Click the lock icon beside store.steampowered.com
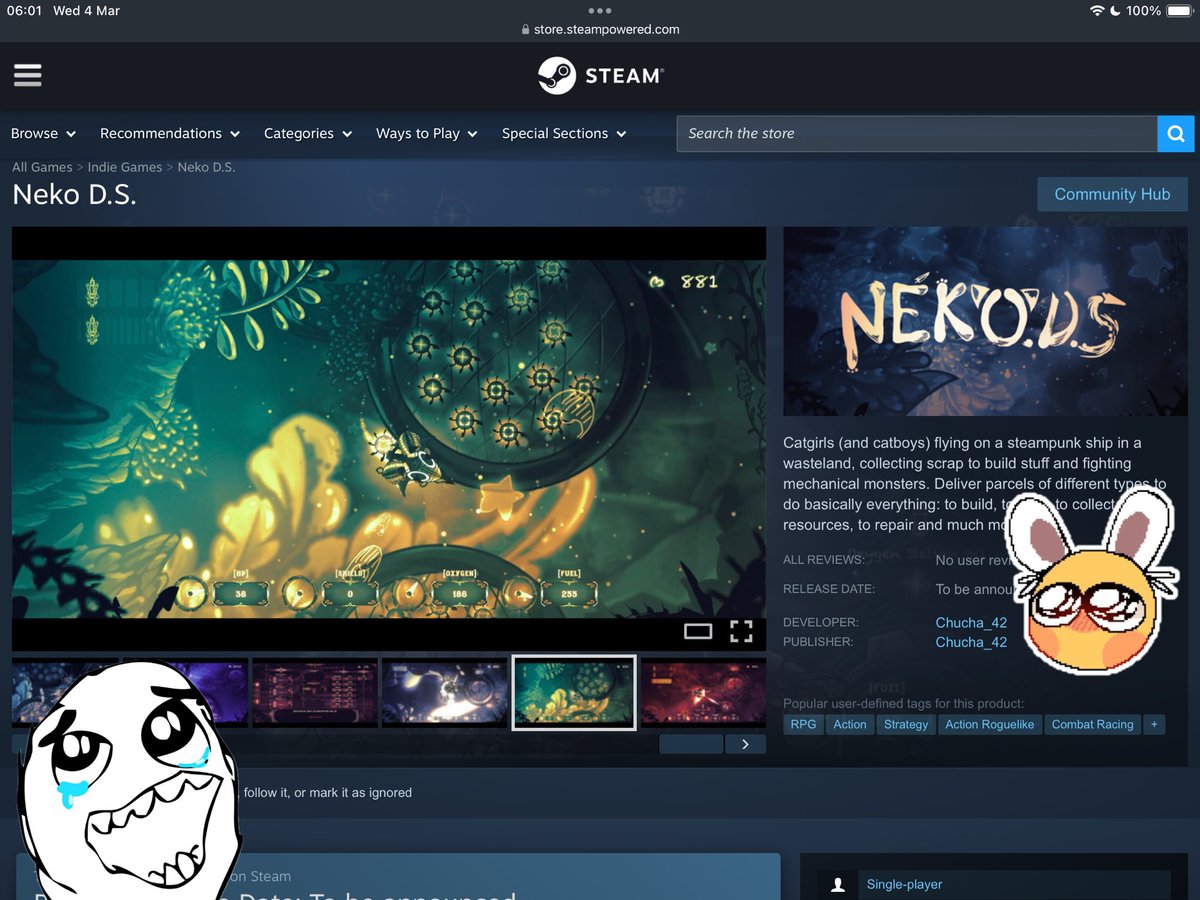Screen dimensions: 1200x900 point(526,30)
